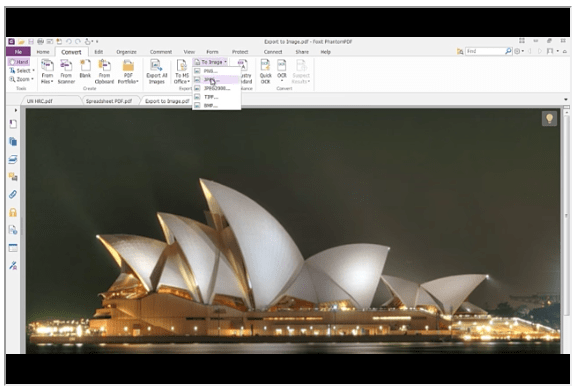
Task: Open the Digital Signatures panel
Action: click(13, 230)
